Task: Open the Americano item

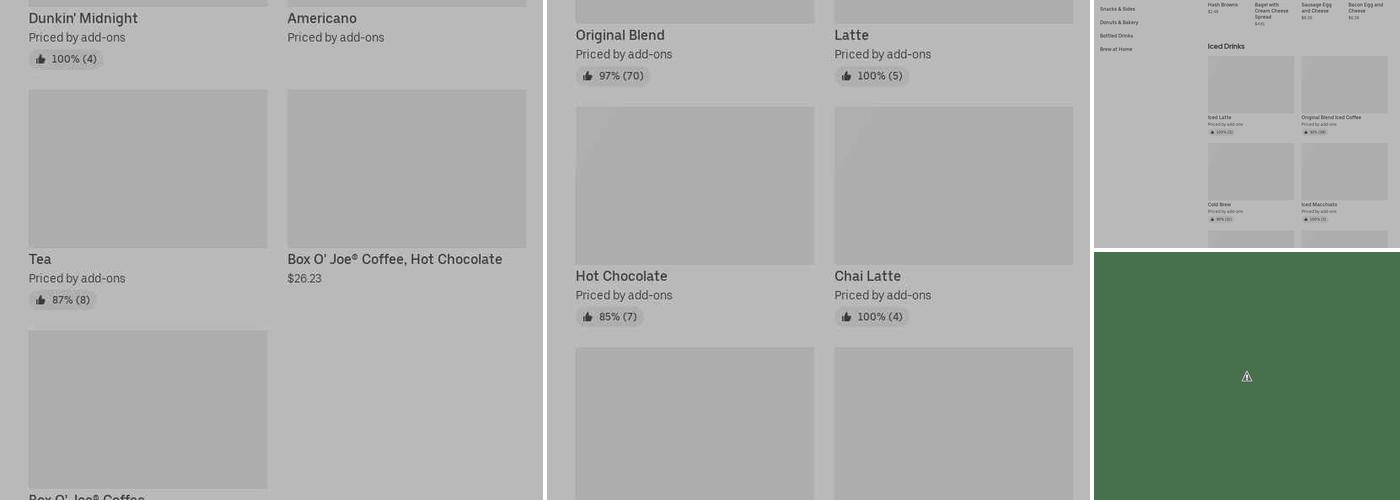Action: click(322, 19)
